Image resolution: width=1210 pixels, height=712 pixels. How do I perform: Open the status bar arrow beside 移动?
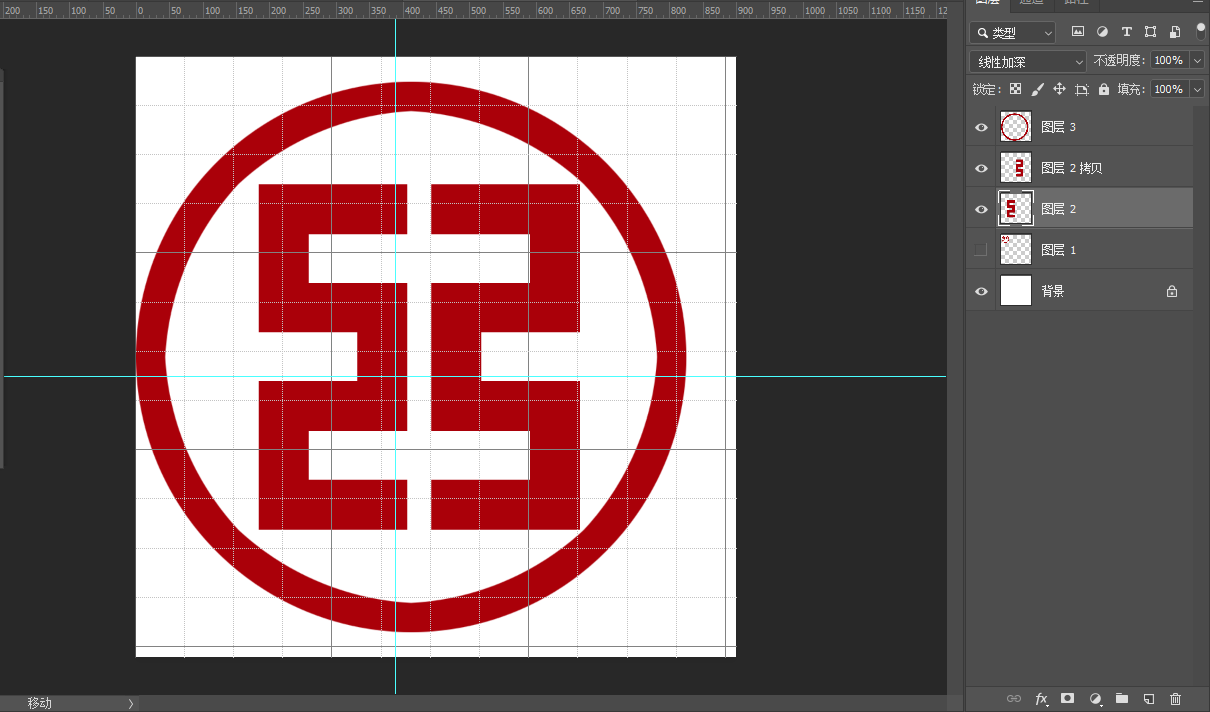coord(130,704)
